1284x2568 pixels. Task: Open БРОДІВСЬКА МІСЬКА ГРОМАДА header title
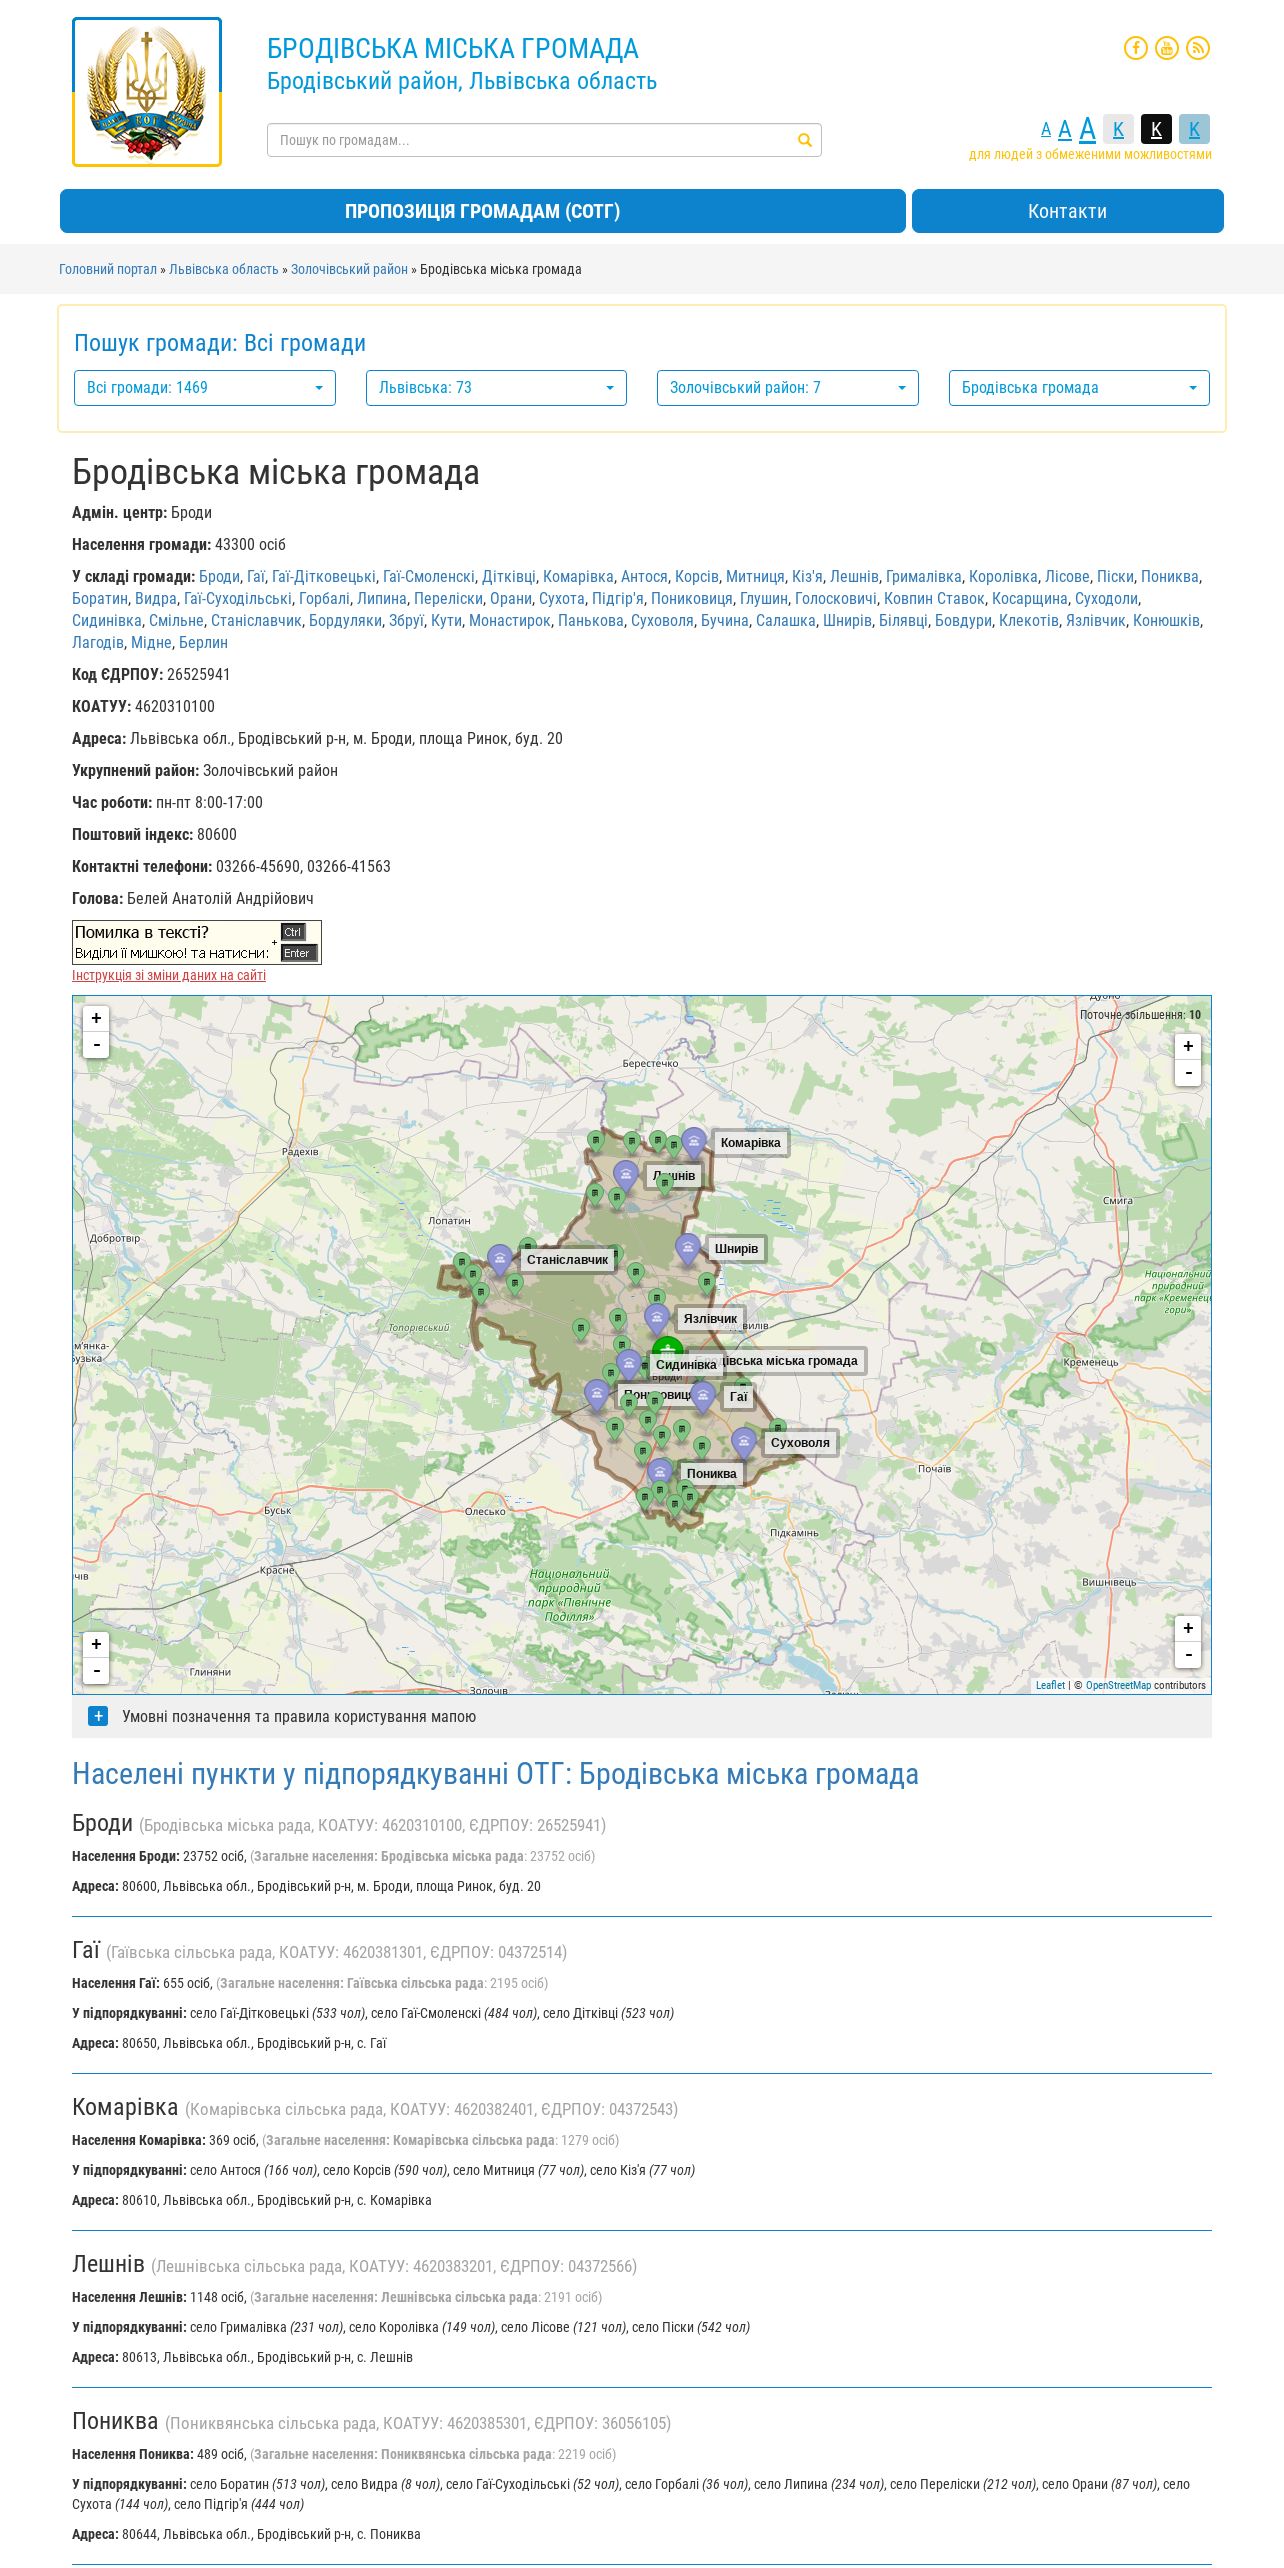pyautogui.click(x=453, y=49)
